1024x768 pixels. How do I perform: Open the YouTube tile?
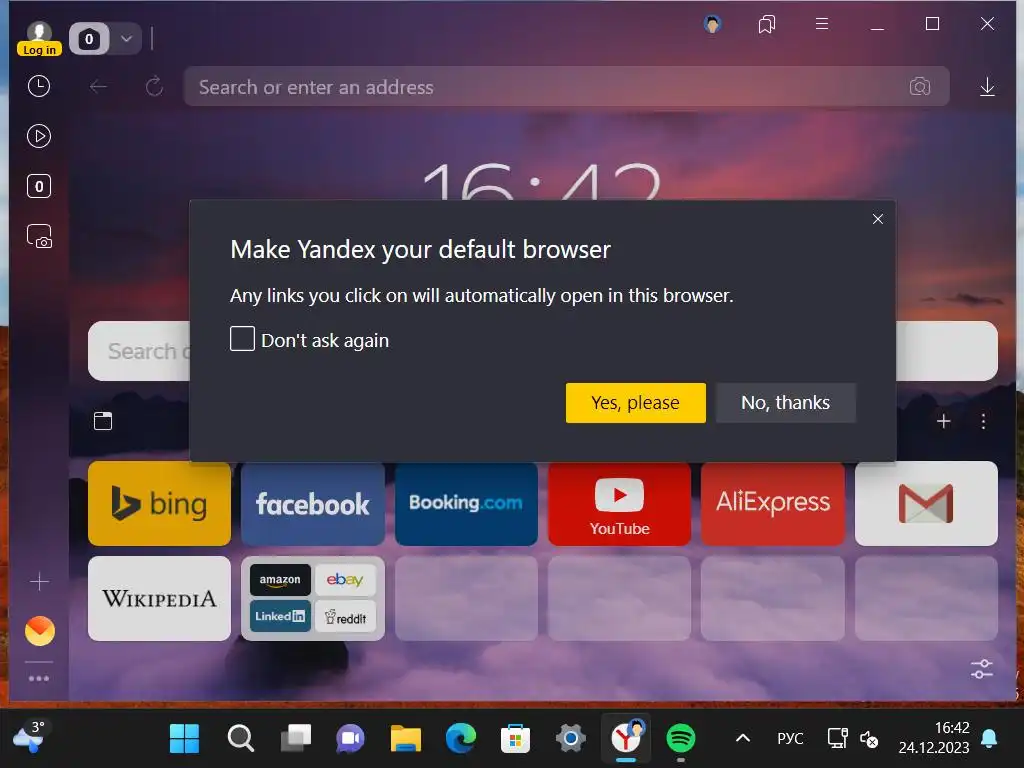point(619,504)
